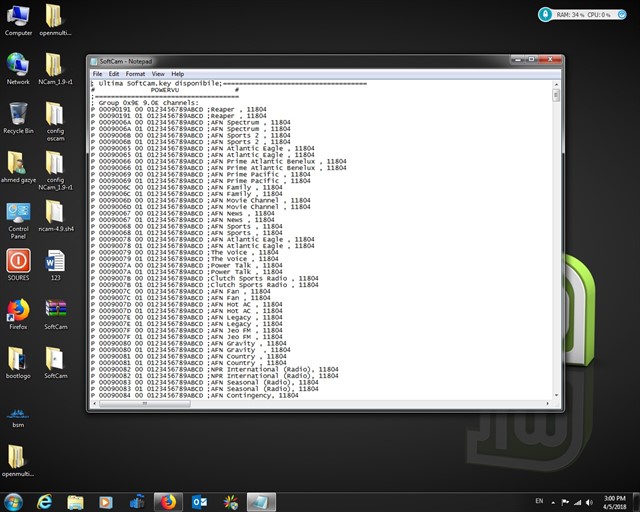Click the 'Ultima SoftCam.key disponibile' line
The width and height of the screenshot is (640, 512).
coord(229,83)
